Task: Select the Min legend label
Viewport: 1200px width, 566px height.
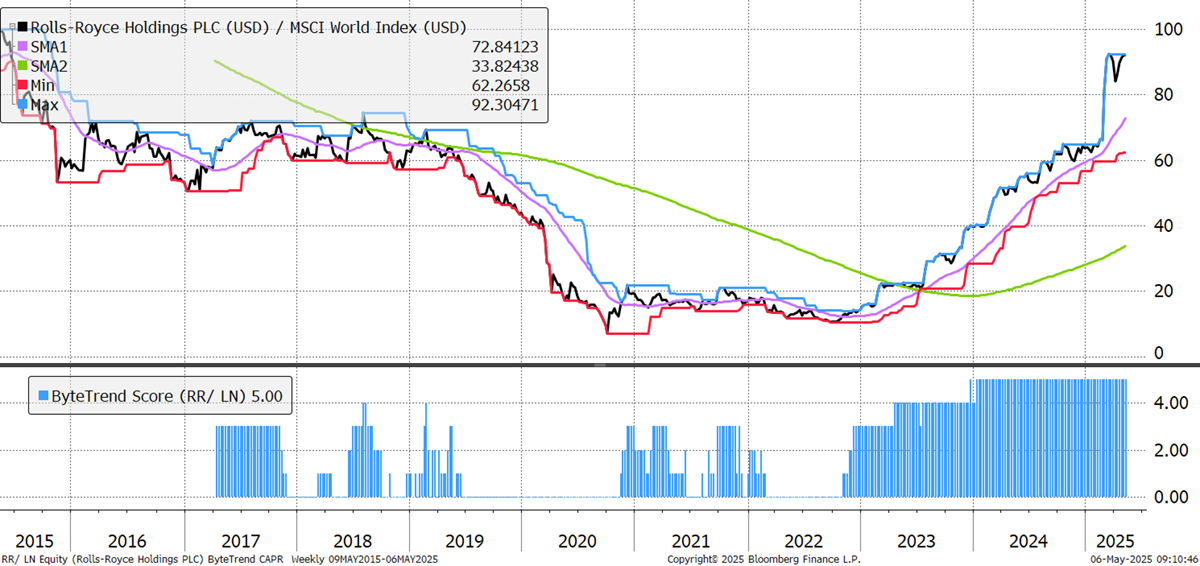Action: tap(44, 85)
